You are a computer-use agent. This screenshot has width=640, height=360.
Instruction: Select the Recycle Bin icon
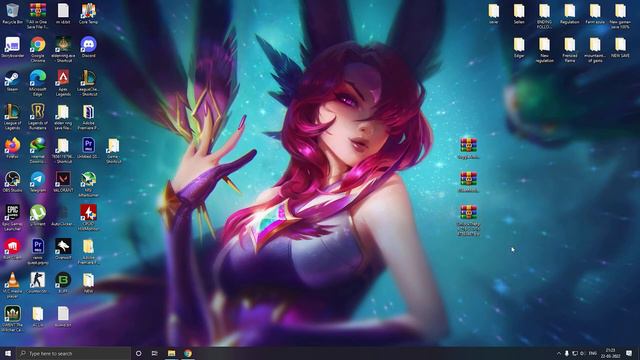point(12,13)
